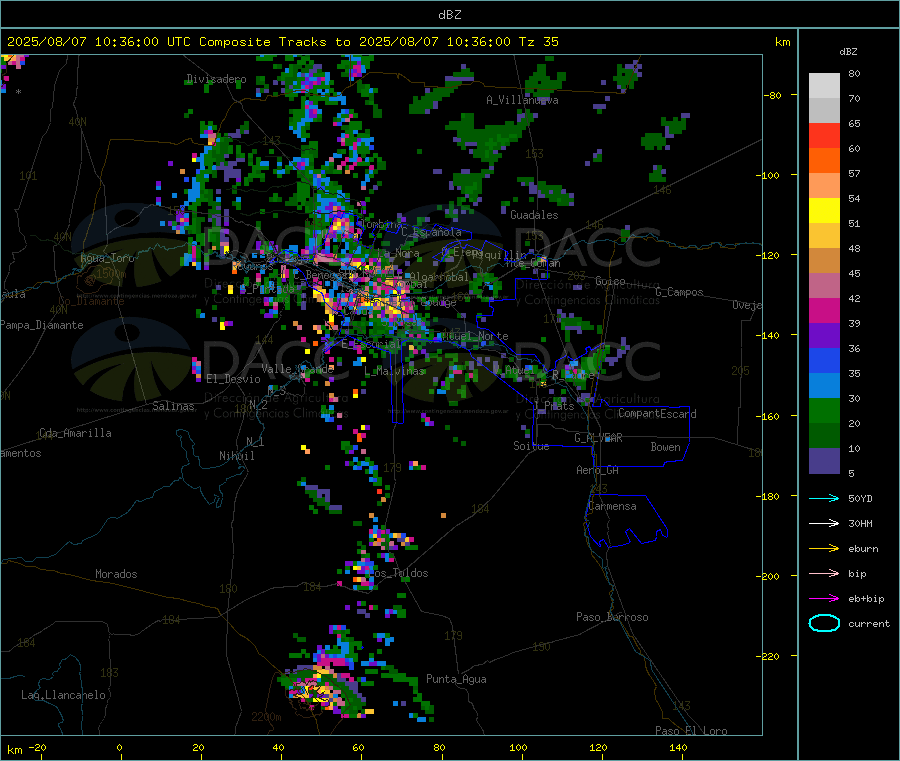Pick the slate 5–10 dBZ swatch
This screenshot has height=761, width=900.
824,461
